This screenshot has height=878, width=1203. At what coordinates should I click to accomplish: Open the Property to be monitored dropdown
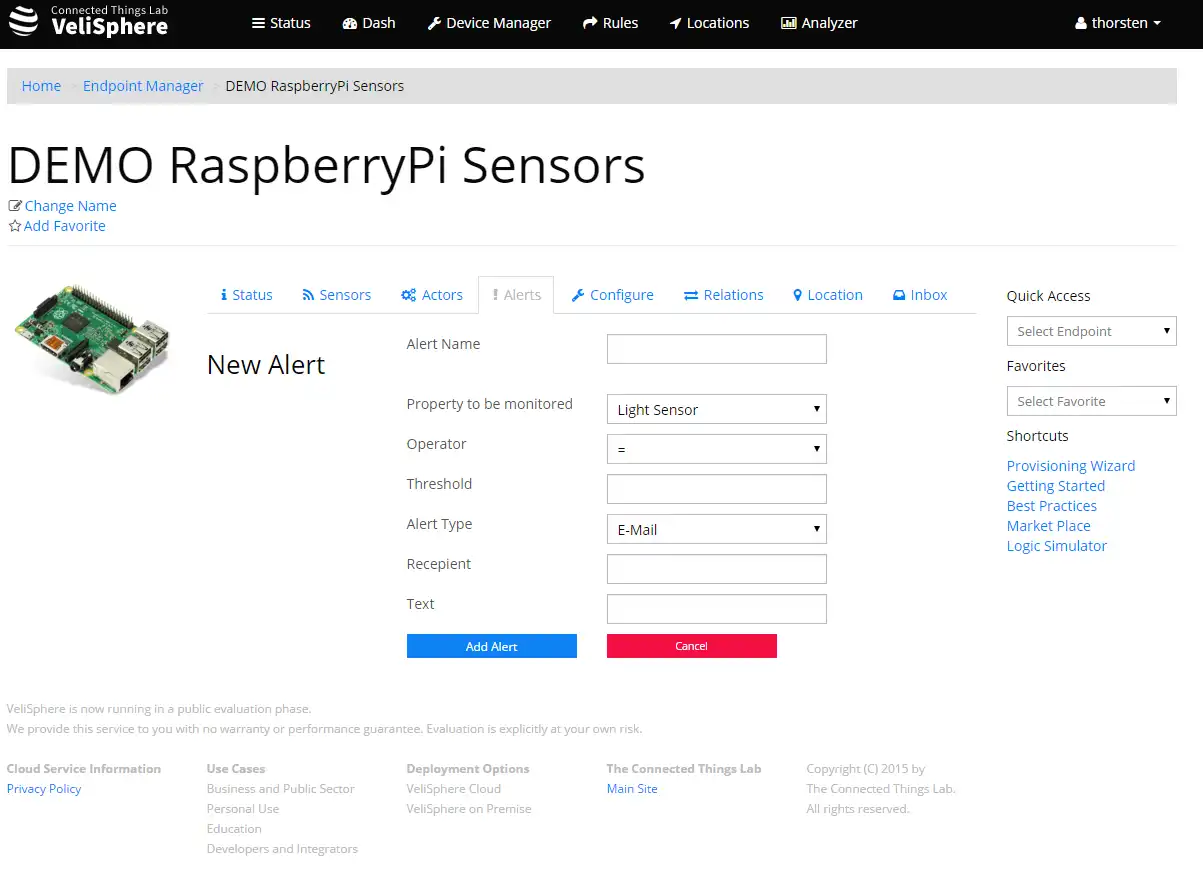[x=716, y=409]
